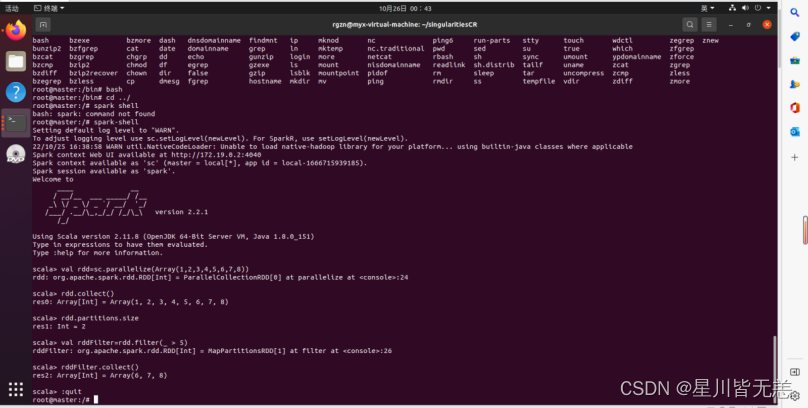Open the sidebar settings gear icon
Screen dimensions: 808x408
click(x=795, y=396)
